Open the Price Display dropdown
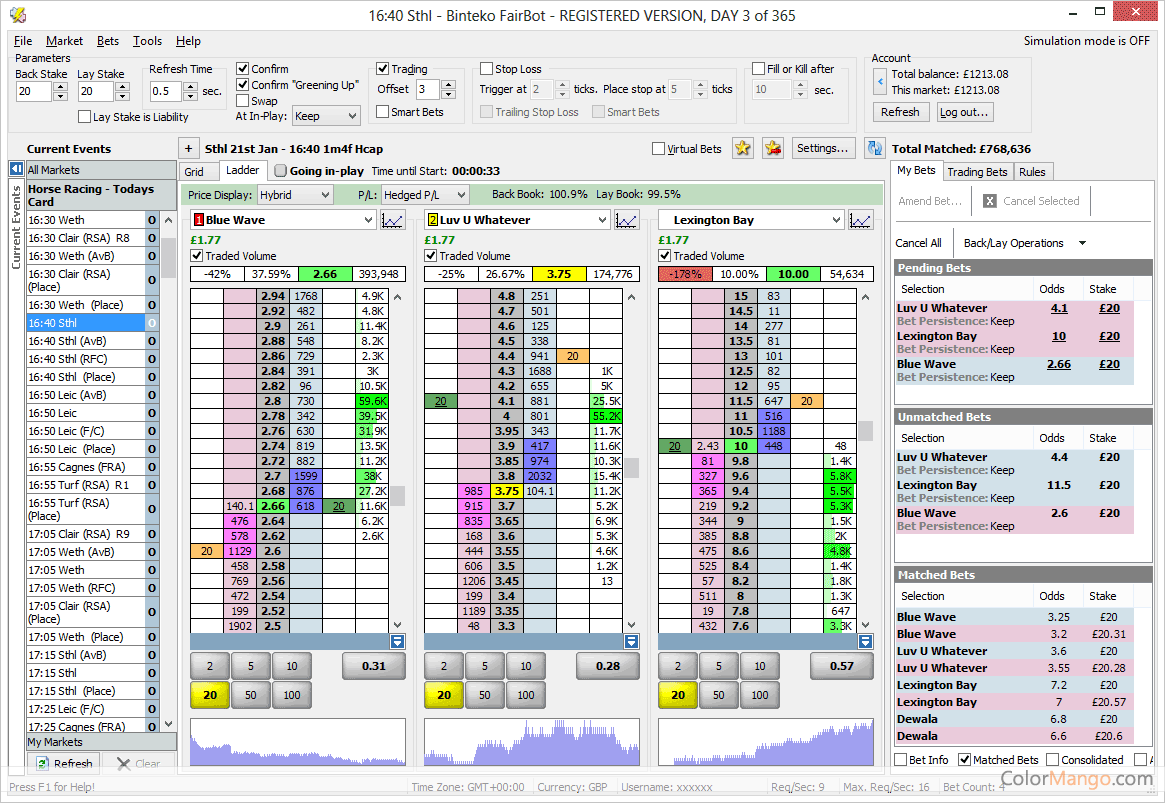Screen dimensions: 1165x803 295,195
